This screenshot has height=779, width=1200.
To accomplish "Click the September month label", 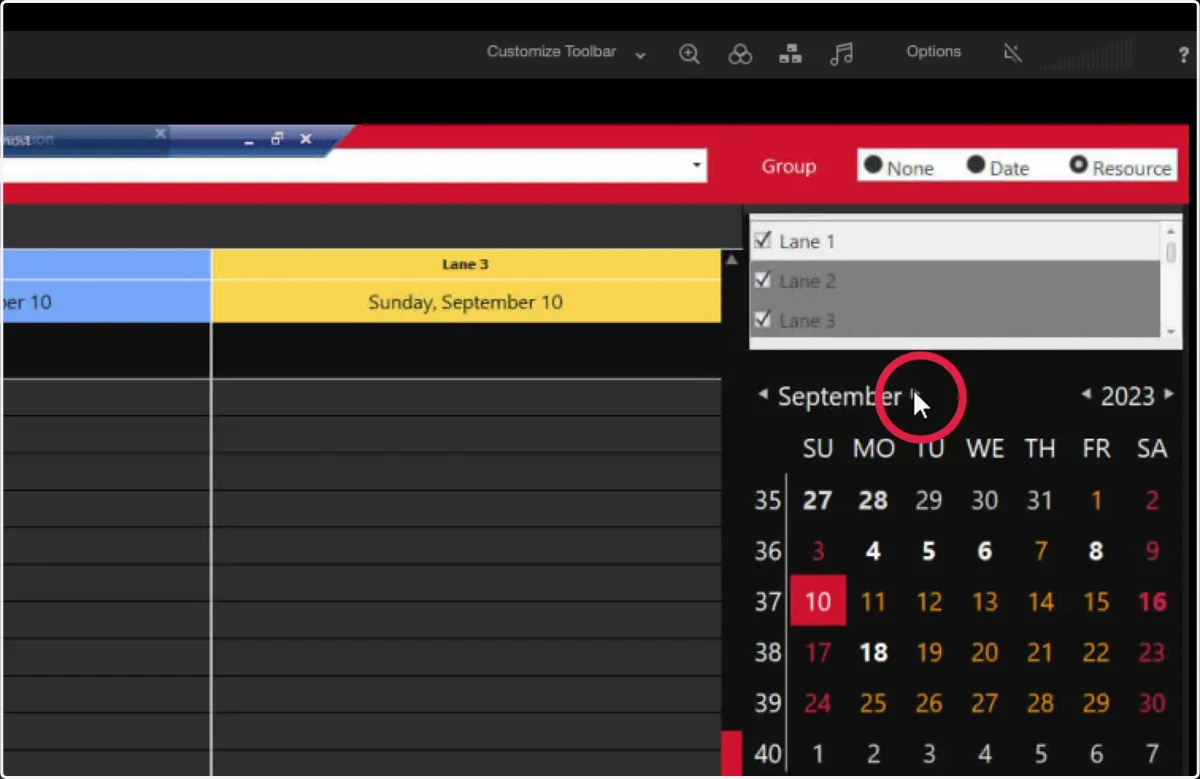I will click(839, 397).
